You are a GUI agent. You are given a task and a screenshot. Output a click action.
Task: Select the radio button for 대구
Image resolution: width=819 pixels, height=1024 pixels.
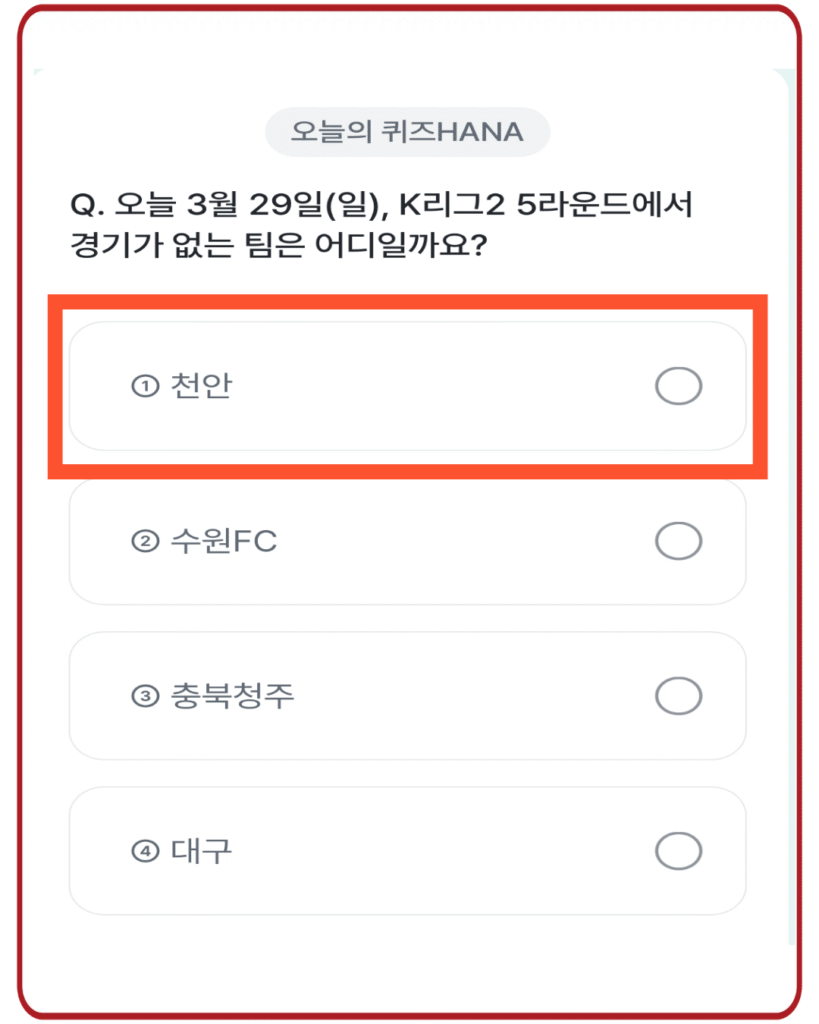pos(678,849)
